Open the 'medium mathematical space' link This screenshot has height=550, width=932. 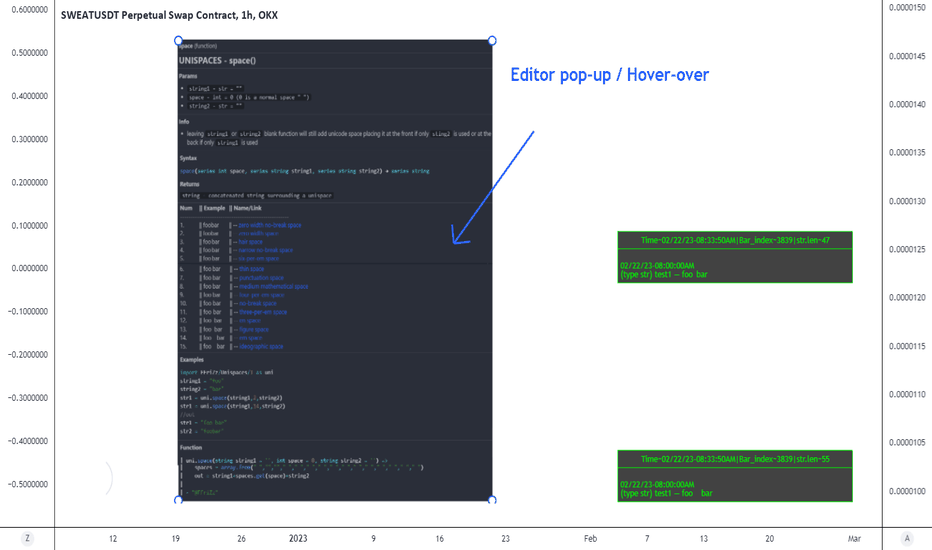(x=274, y=287)
